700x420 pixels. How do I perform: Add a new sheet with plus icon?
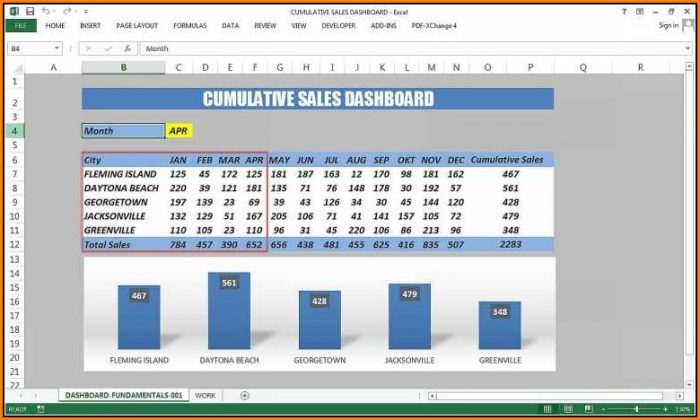click(245, 395)
